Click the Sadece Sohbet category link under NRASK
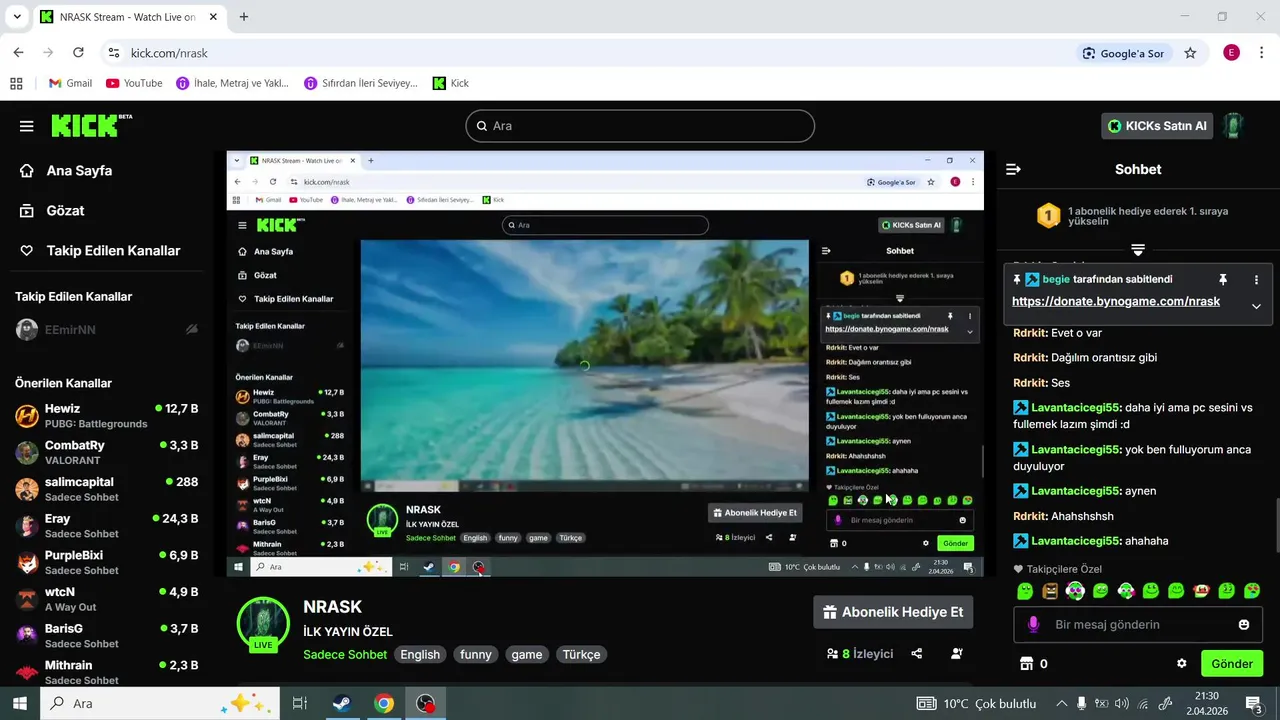Viewport: 1280px width, 720px height. click(x=345, y=655)
